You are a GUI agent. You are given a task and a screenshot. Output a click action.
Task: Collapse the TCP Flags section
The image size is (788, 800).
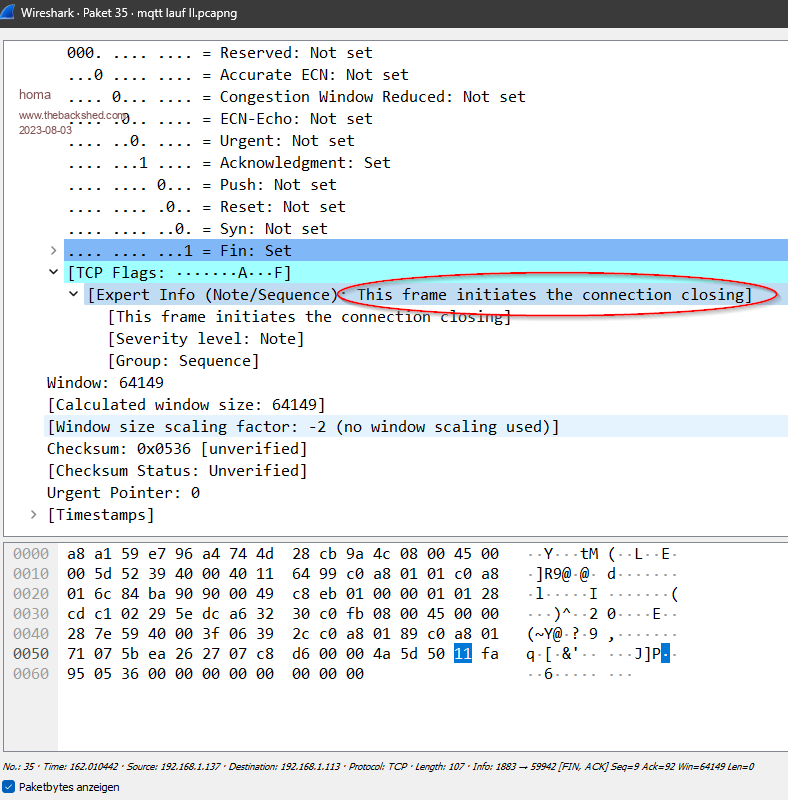coord(53,273)
